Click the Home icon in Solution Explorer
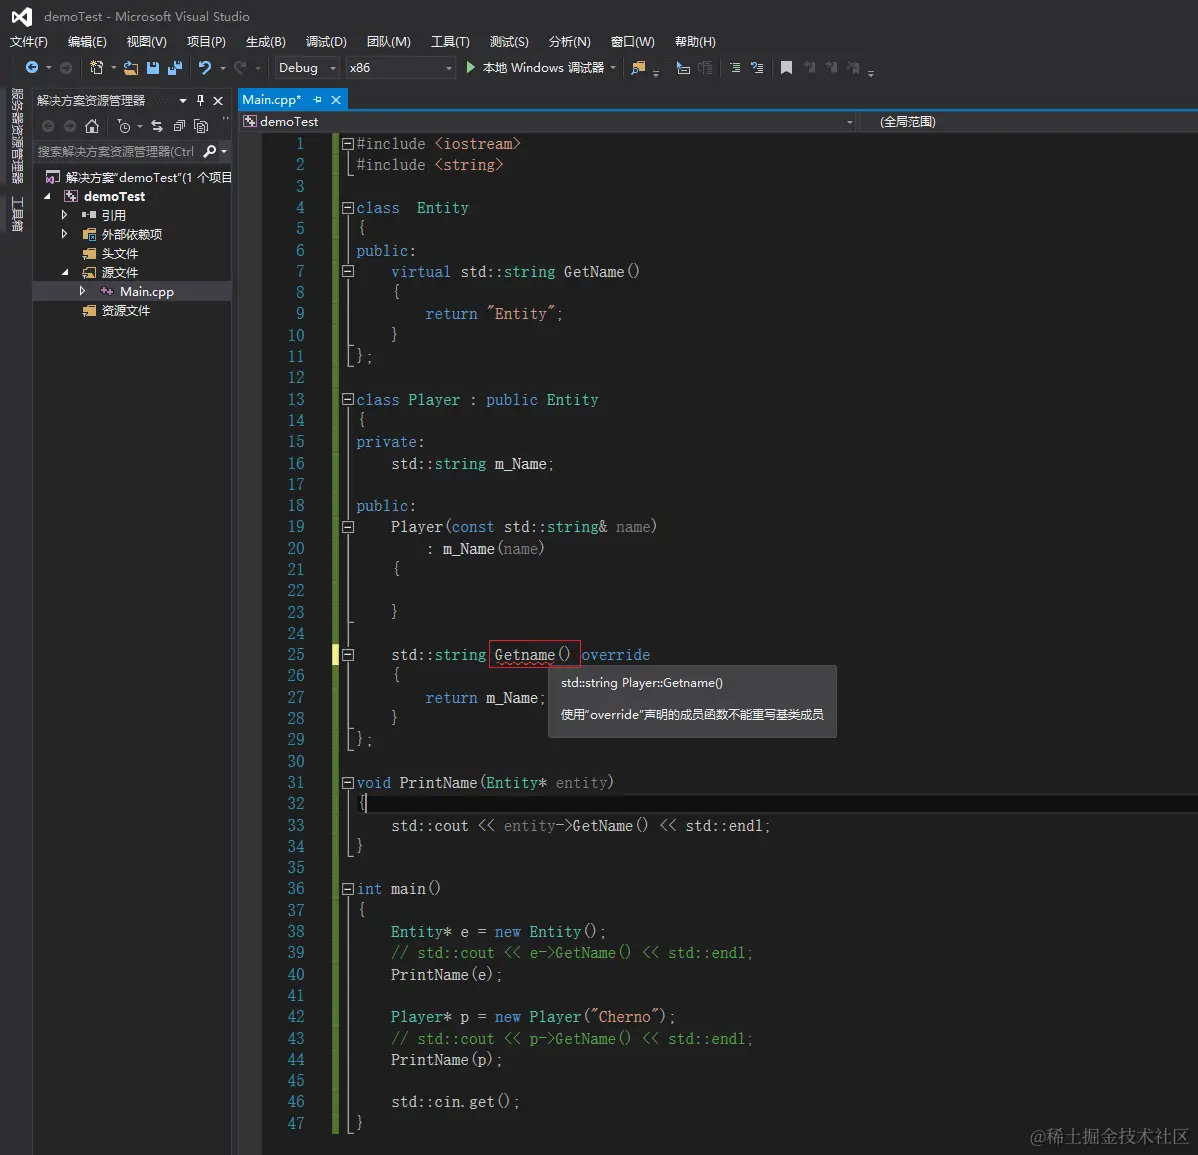This screenshot has width=1198, height=1155. [92, 126]
